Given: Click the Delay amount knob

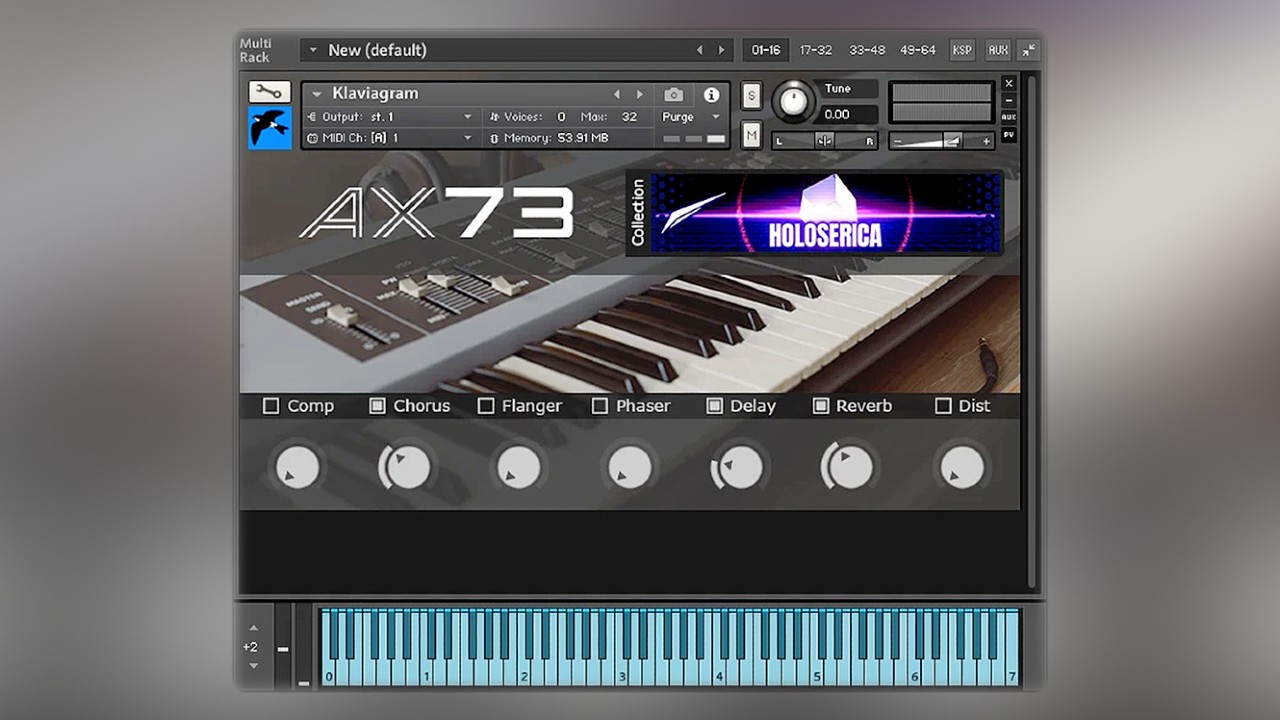Looking at the screenshot, I should 740,467.
